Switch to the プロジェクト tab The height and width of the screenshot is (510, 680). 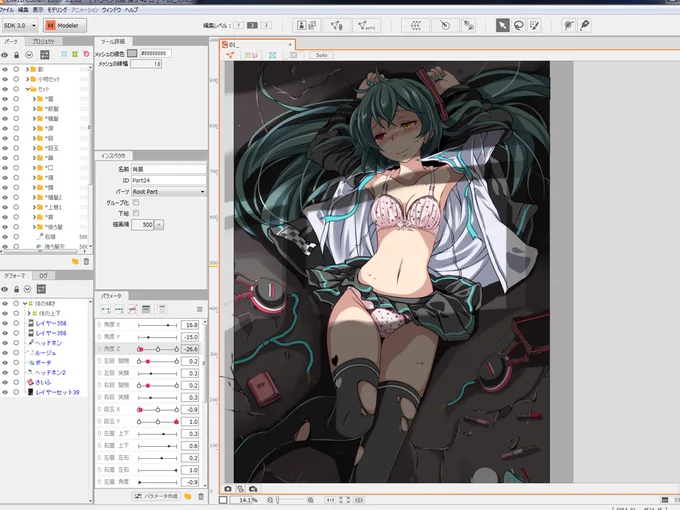(x=43, y=42)
